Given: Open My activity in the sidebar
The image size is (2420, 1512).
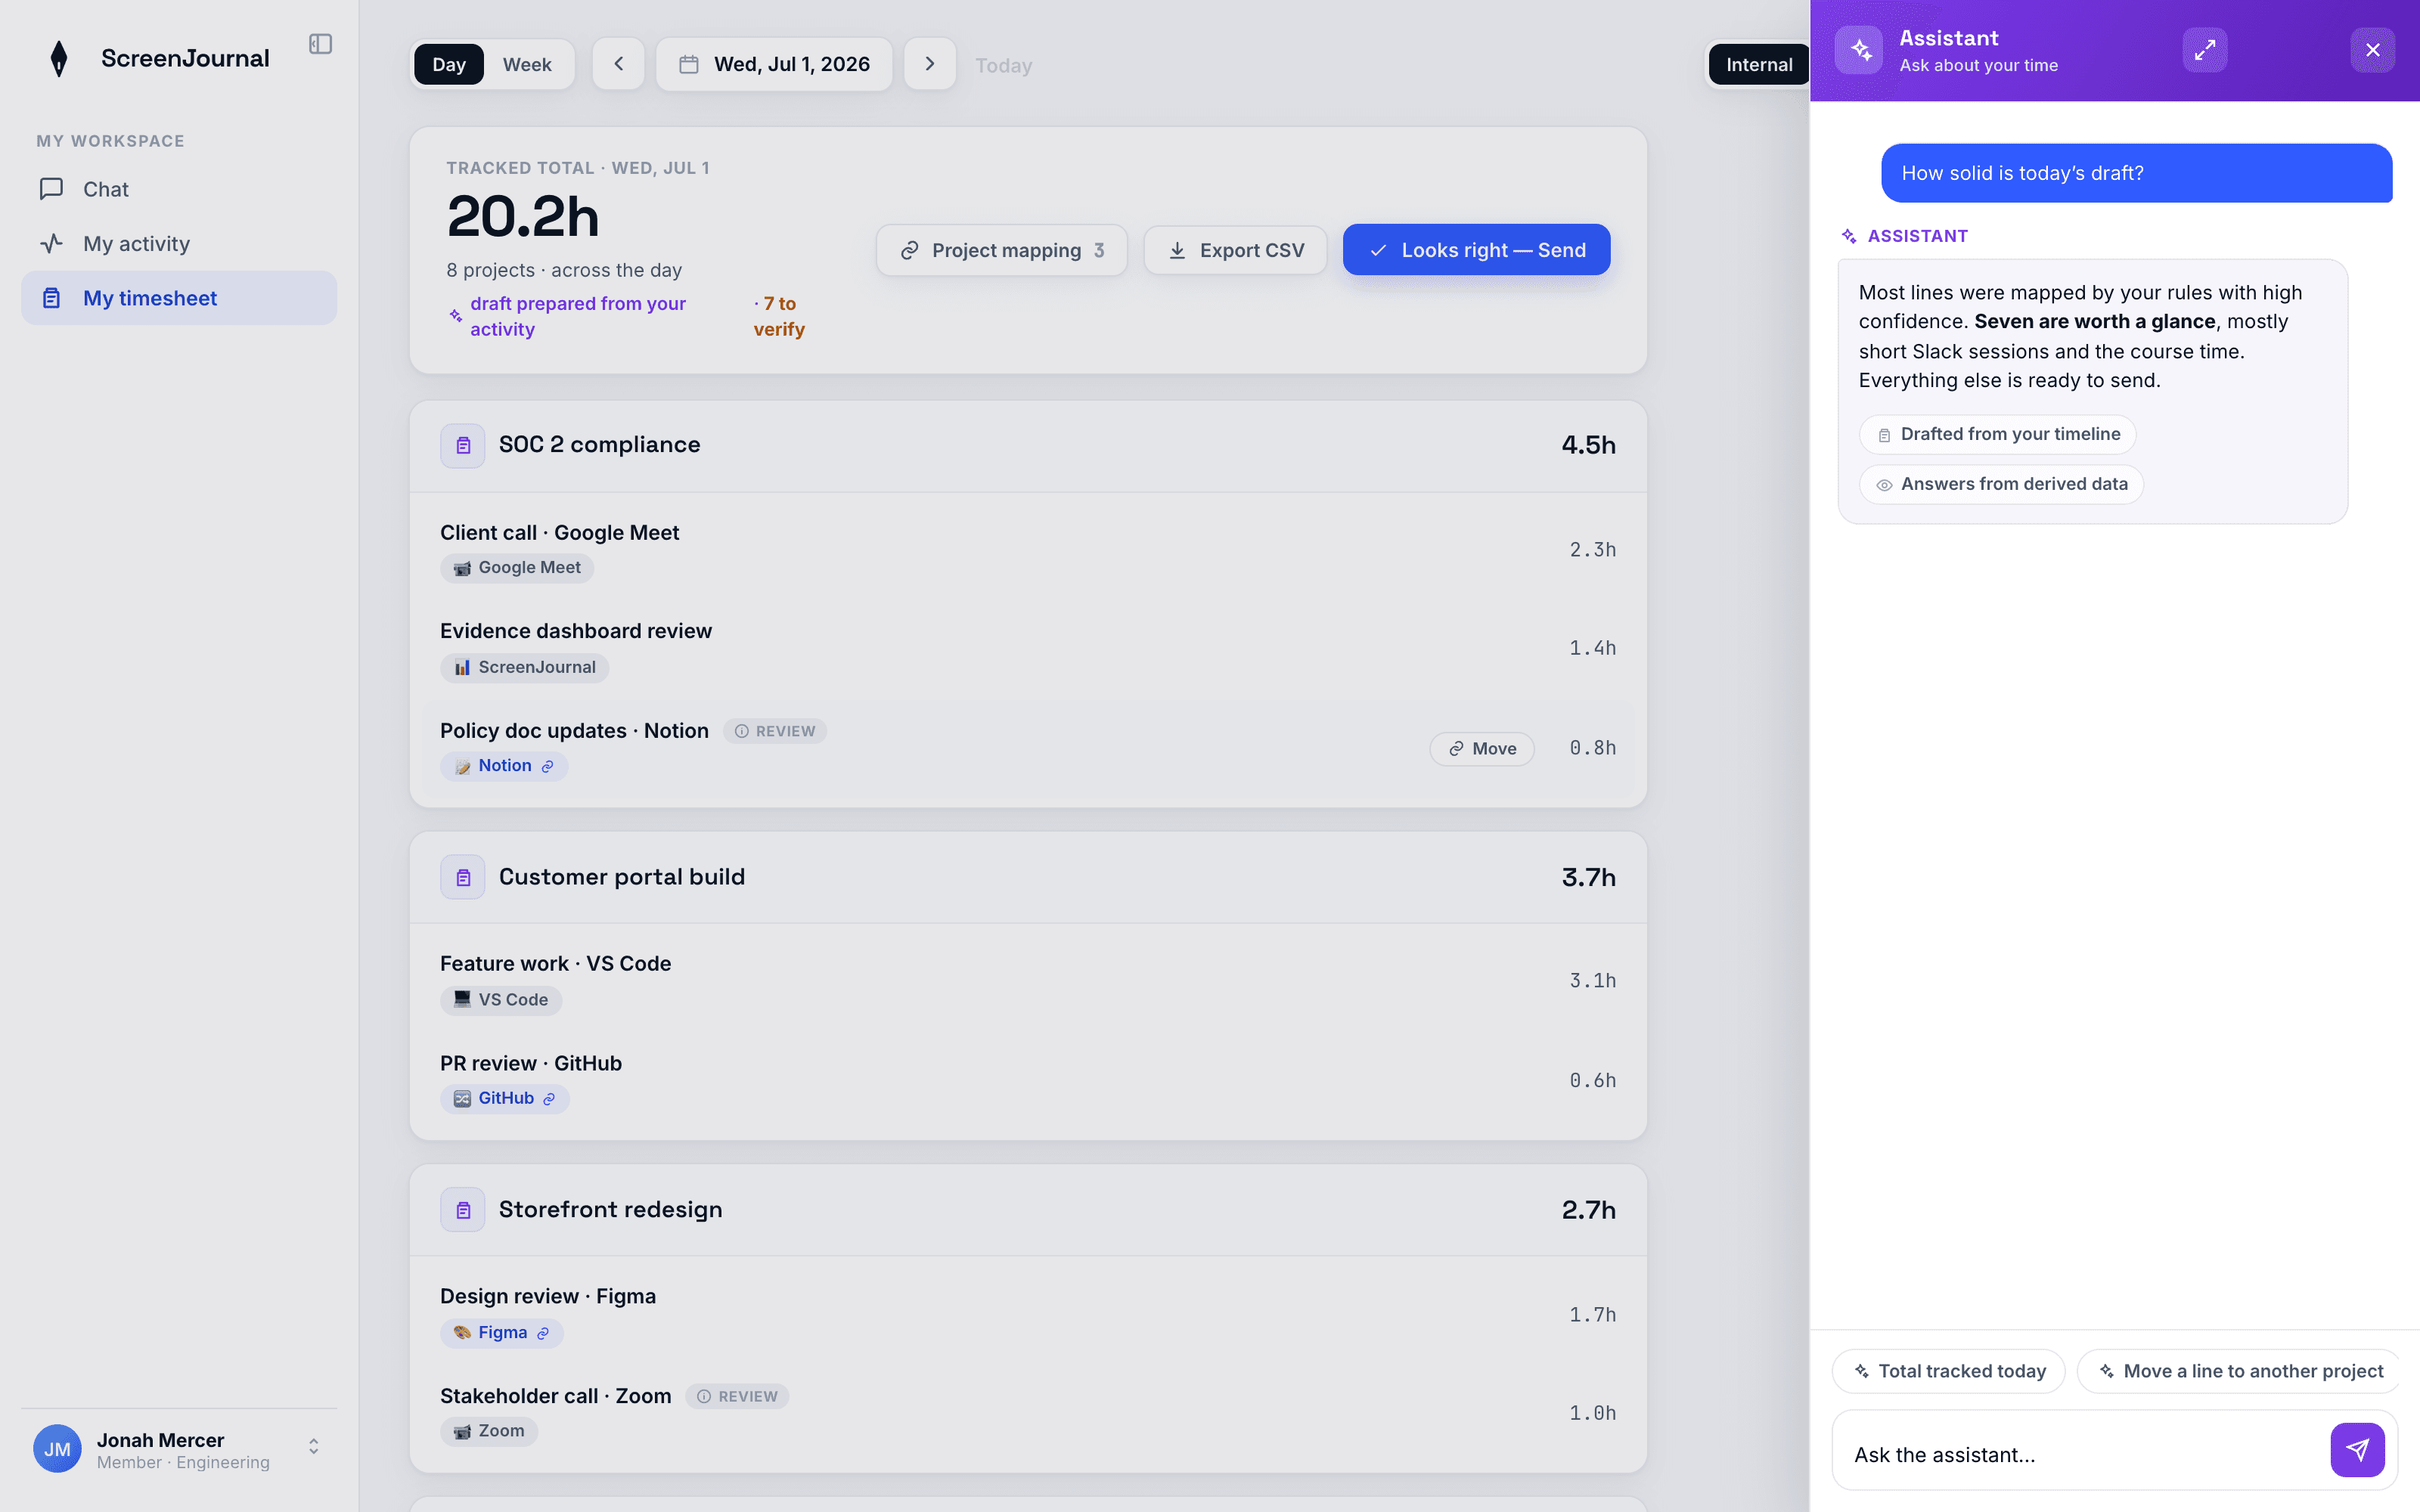Looking at the screenshot, I should click(179, 243).
